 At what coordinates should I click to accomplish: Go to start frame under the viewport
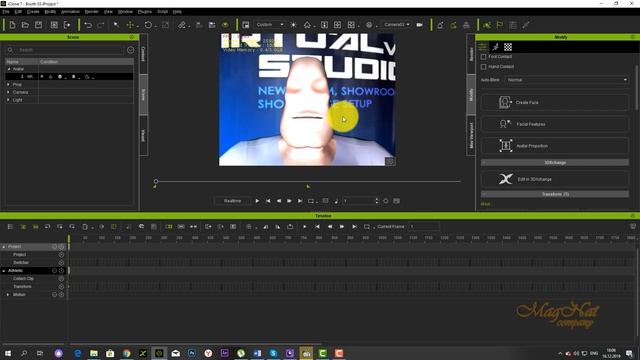coord(268,201)
